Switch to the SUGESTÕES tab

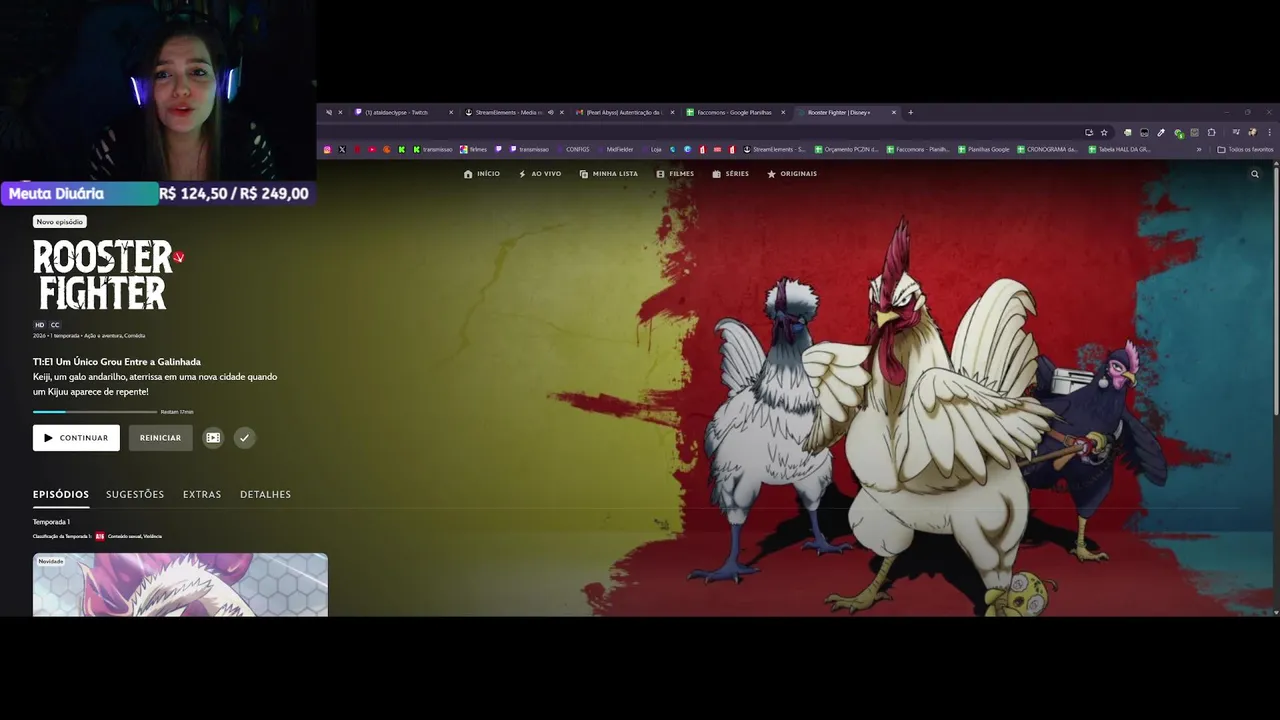[x=135, y=494]
